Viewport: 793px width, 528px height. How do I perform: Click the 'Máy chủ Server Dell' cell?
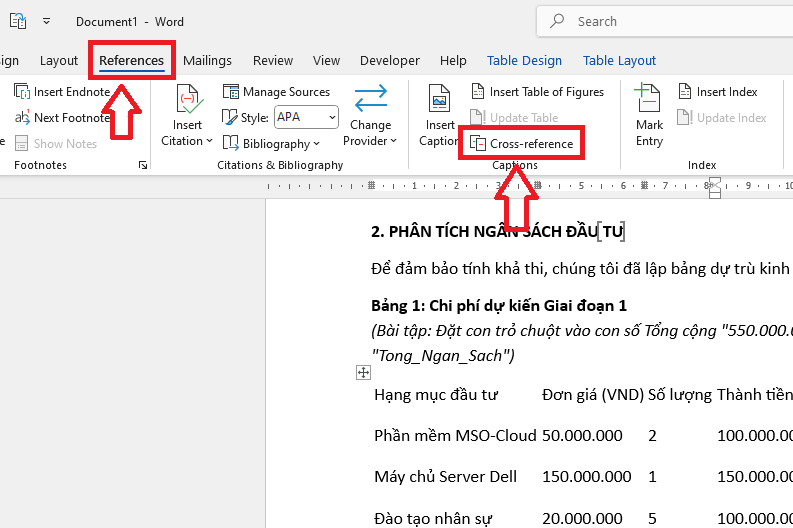[x=446, y=476]
